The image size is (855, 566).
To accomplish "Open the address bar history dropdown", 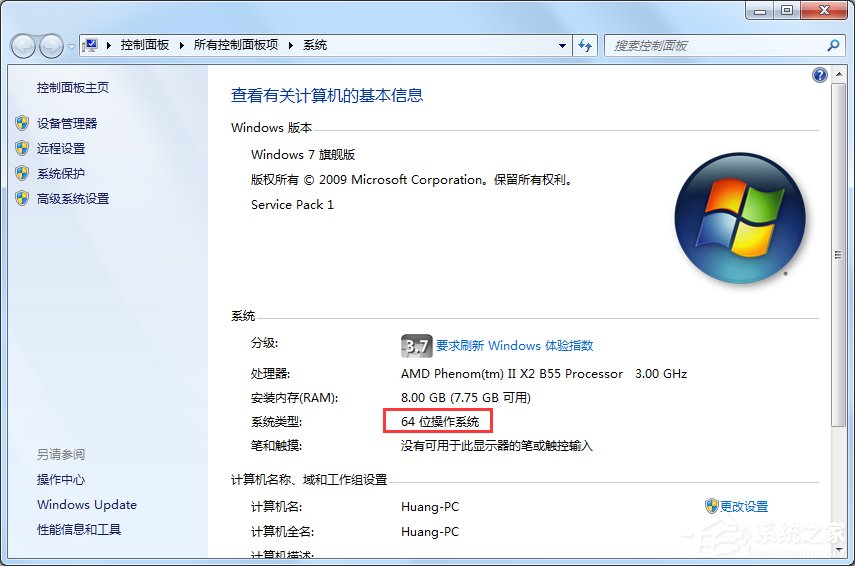I will point(562,46).
